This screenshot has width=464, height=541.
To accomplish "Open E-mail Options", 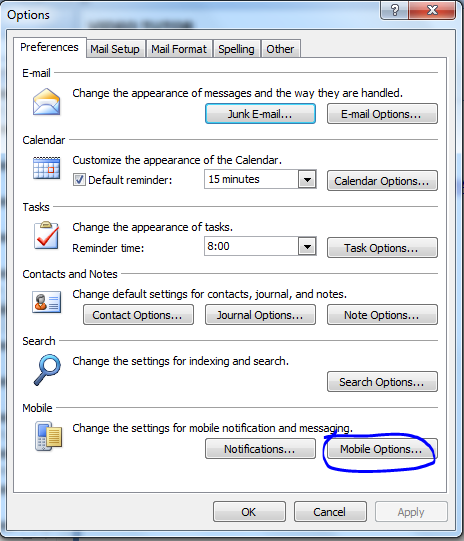I will 382,114.
